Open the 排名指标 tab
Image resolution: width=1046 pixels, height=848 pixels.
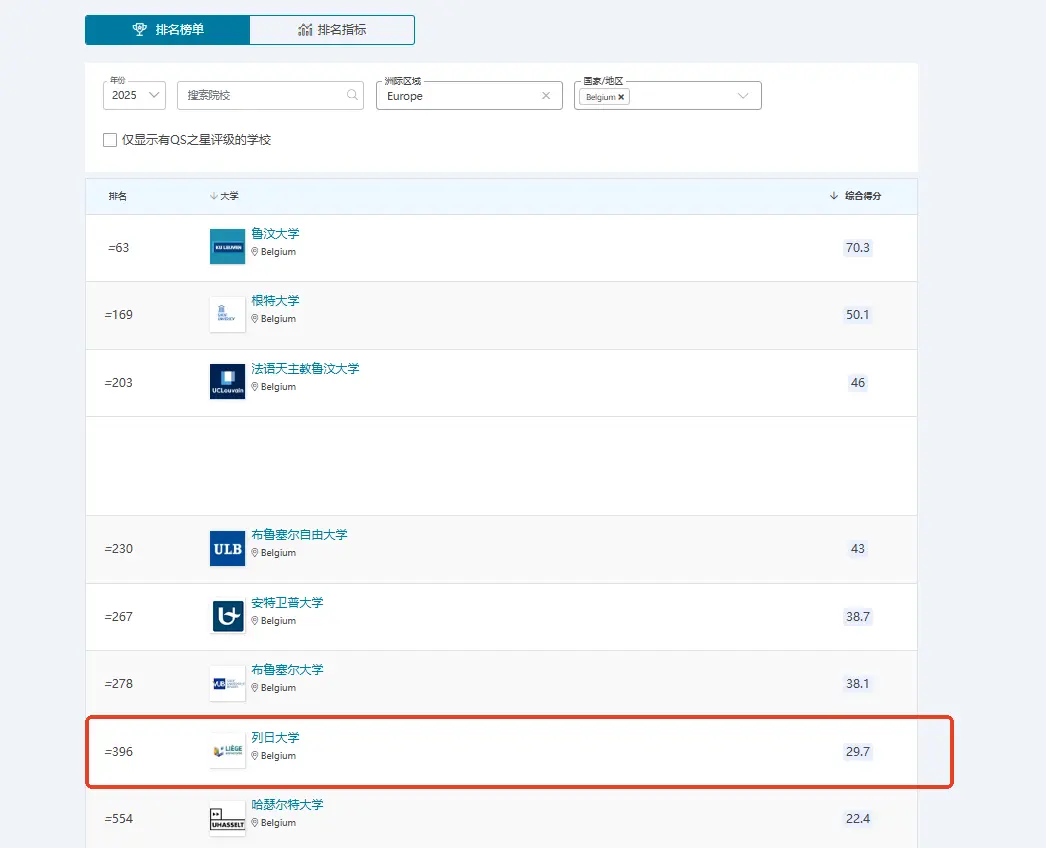pyautogui.click(x=332, y=30)
